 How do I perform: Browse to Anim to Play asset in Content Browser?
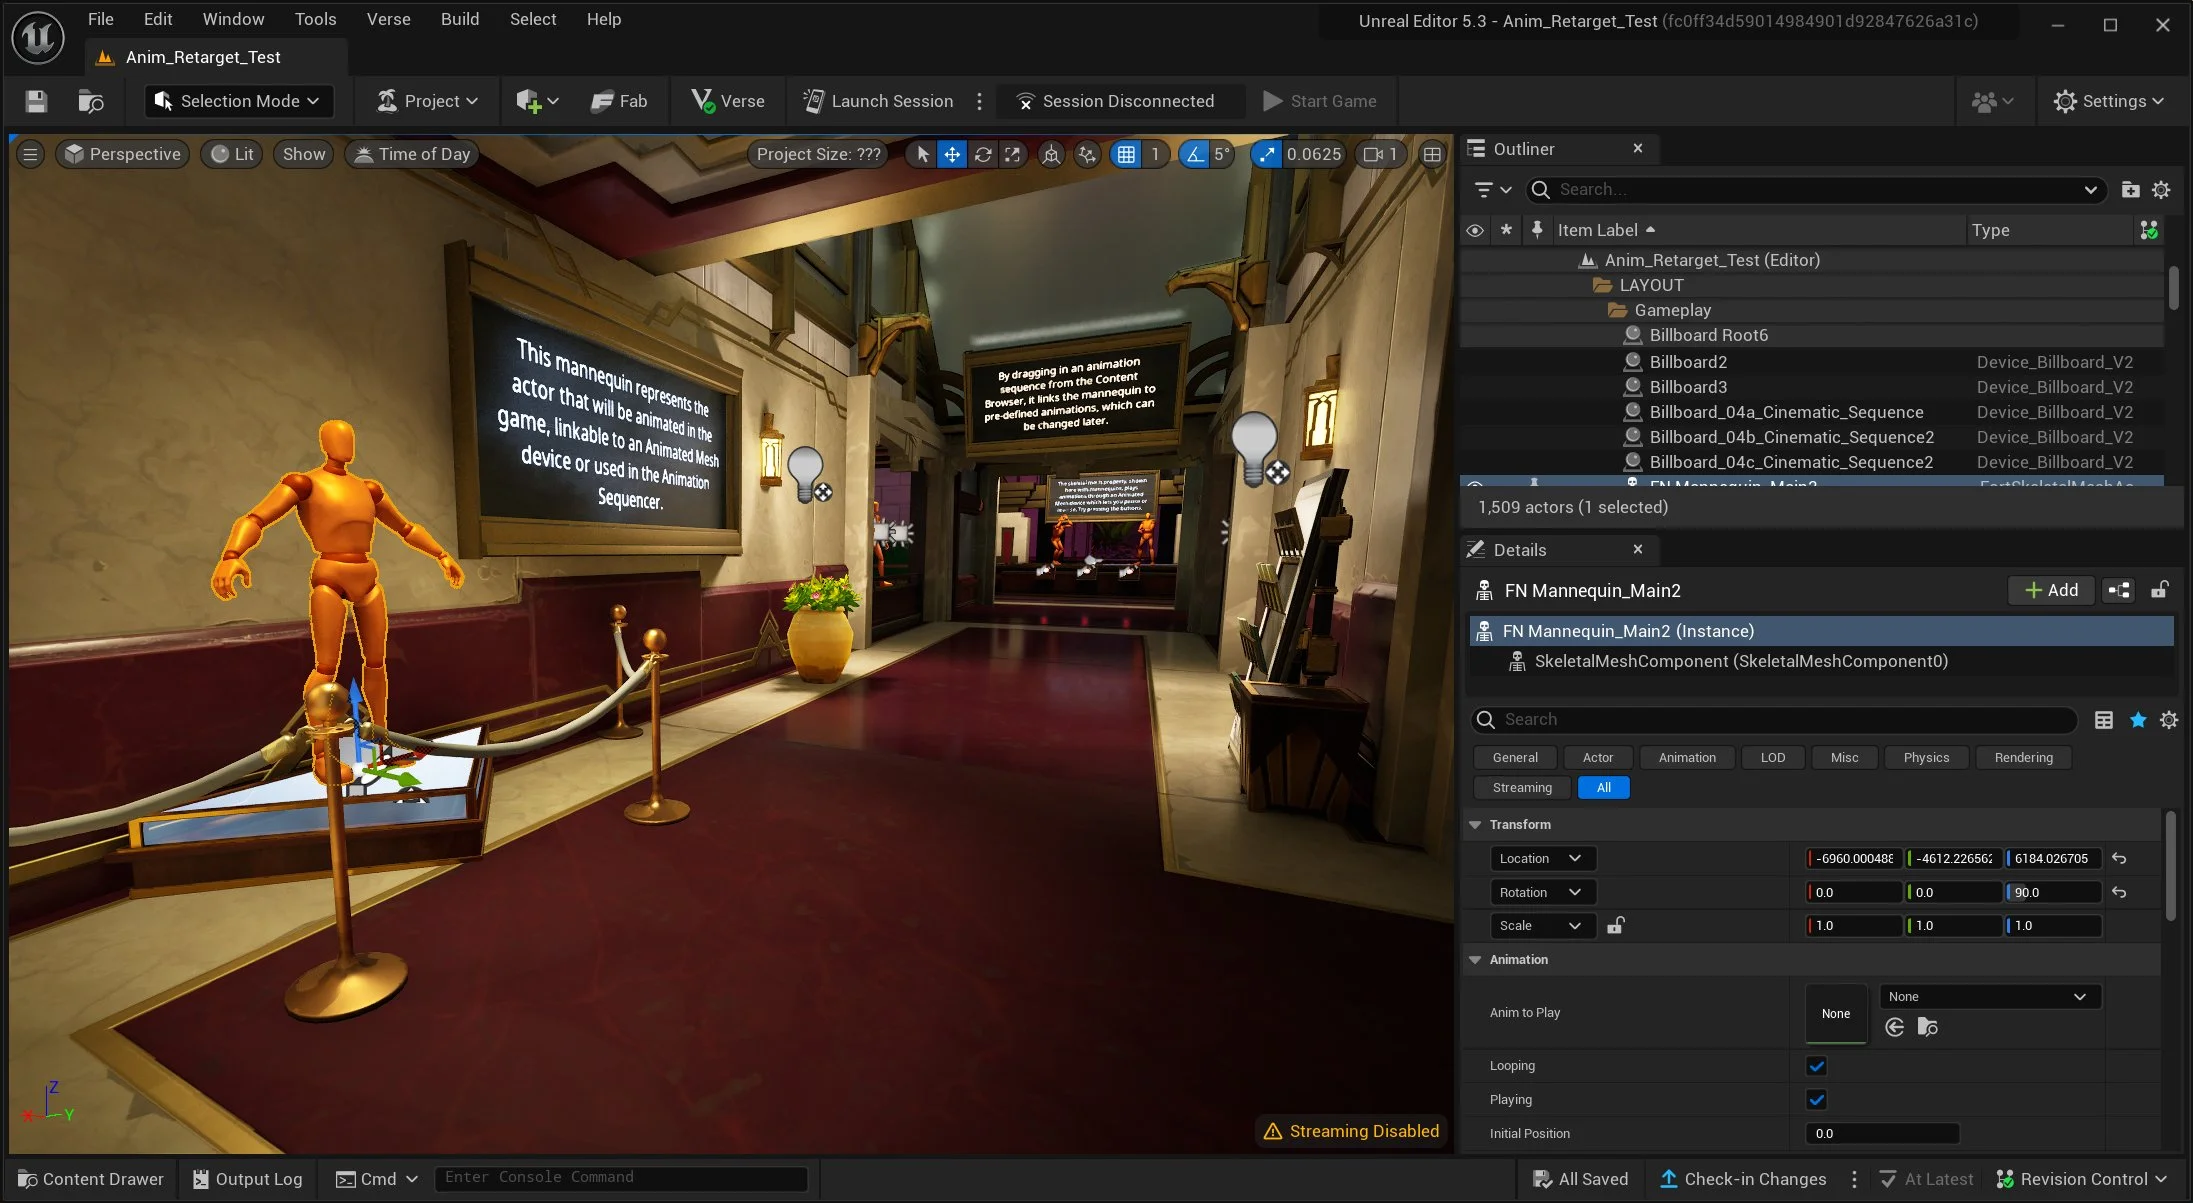1927,1027
